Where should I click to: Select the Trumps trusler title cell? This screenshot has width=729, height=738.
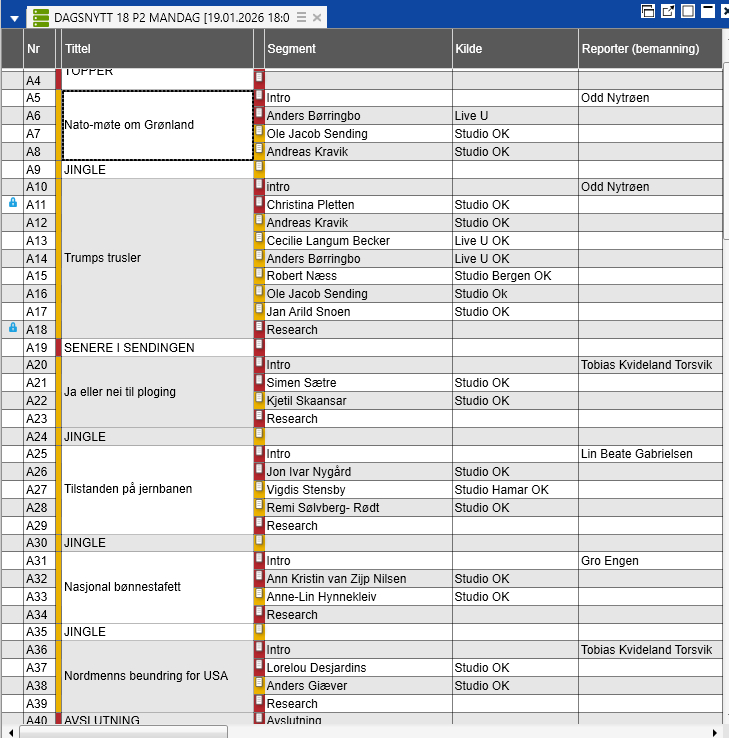click(x=157, y=258)
